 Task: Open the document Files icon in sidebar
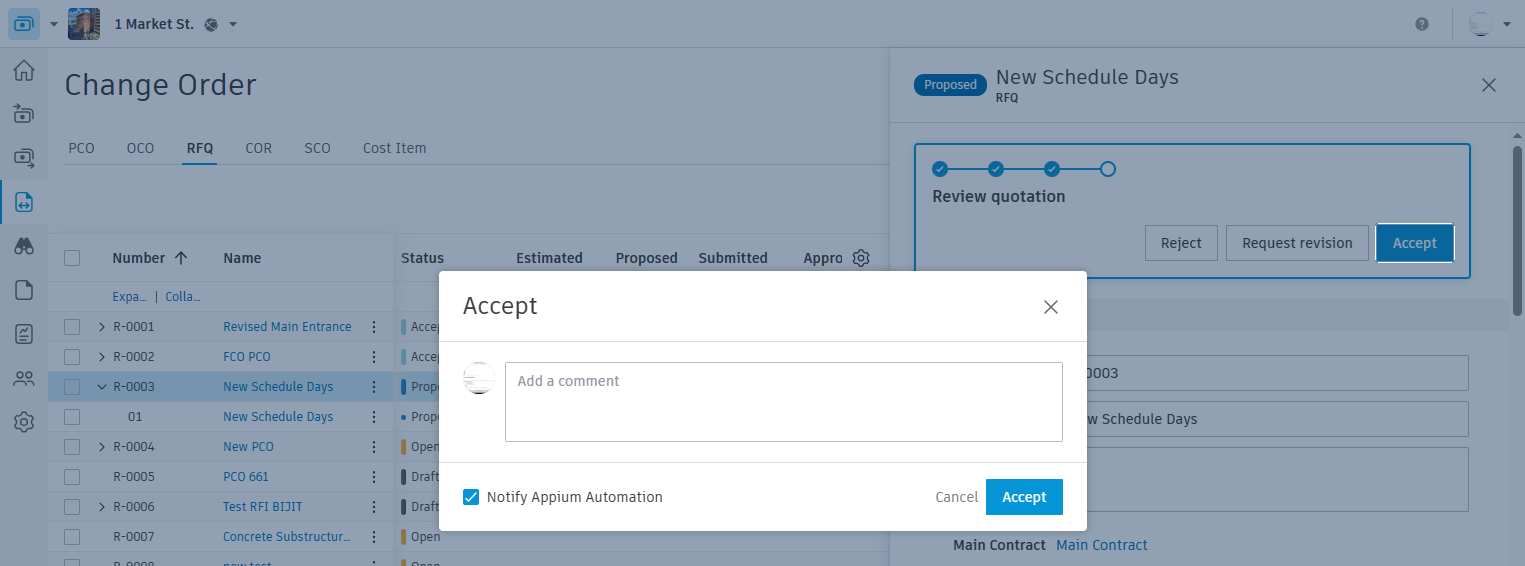tap(23, 290)
